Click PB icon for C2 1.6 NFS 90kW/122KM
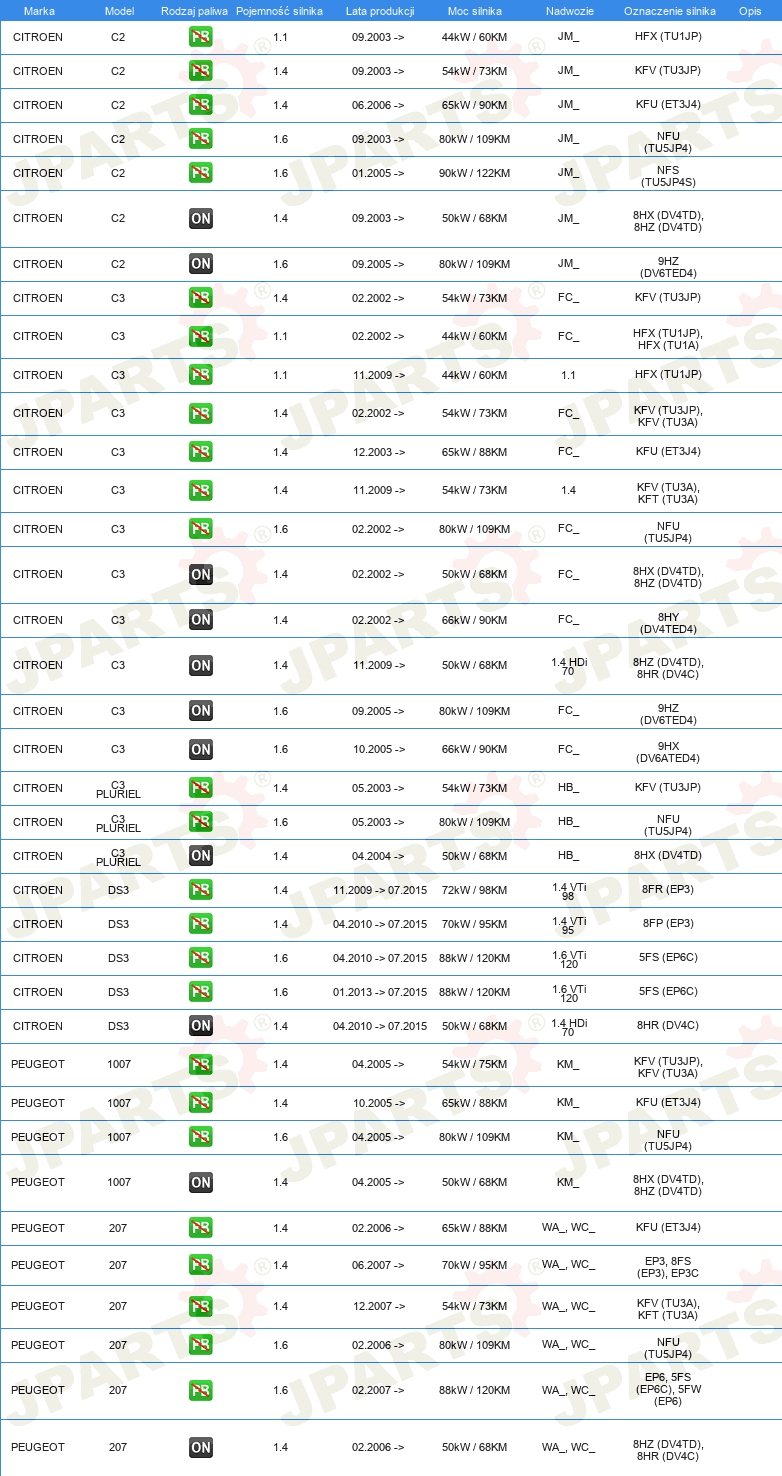The height and width of the screenshot is (1476, 782). coord(201,173)
